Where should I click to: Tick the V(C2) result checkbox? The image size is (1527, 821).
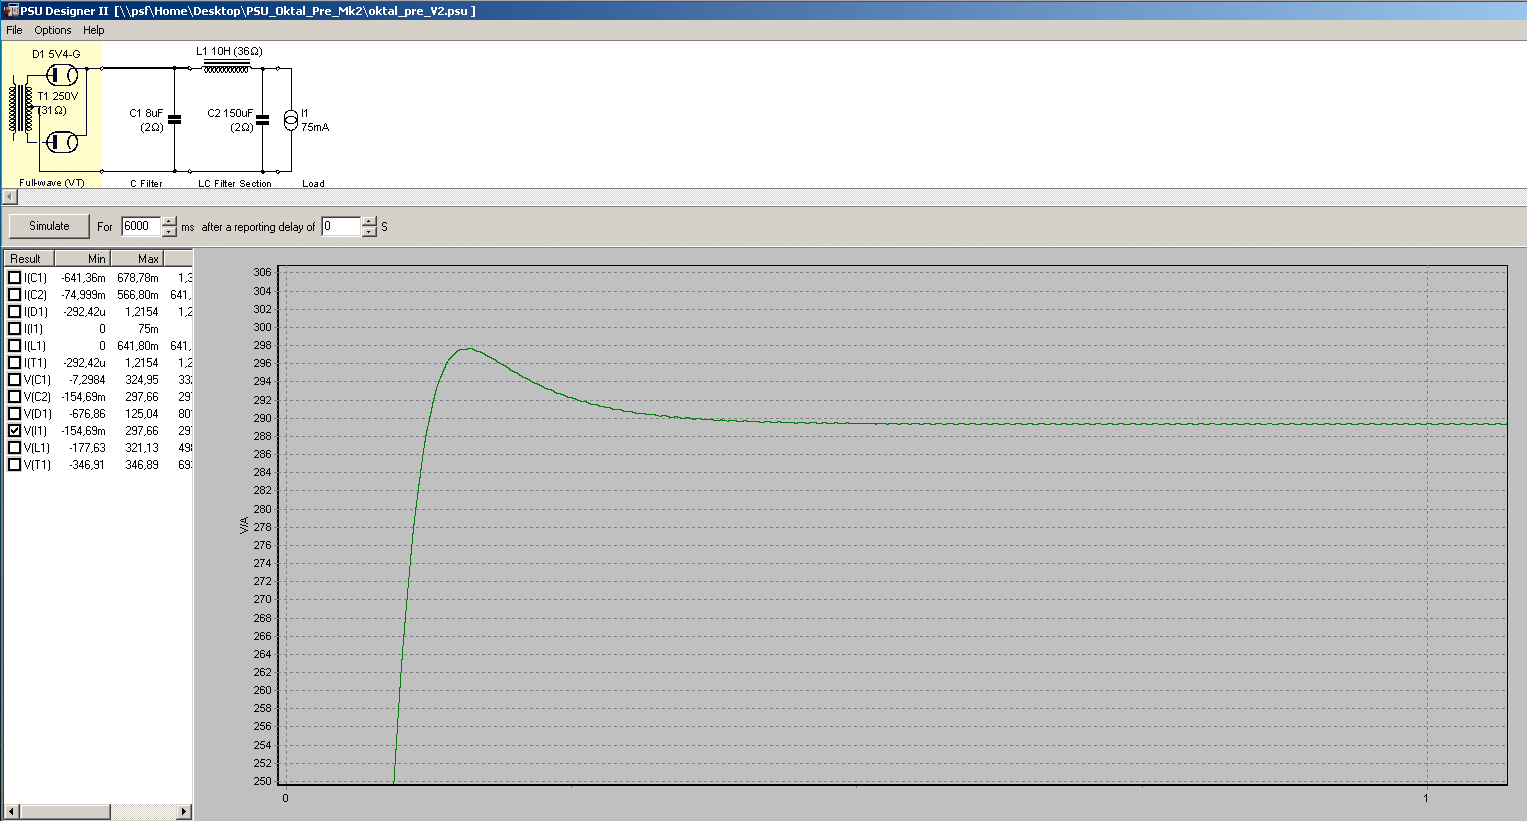14,397
